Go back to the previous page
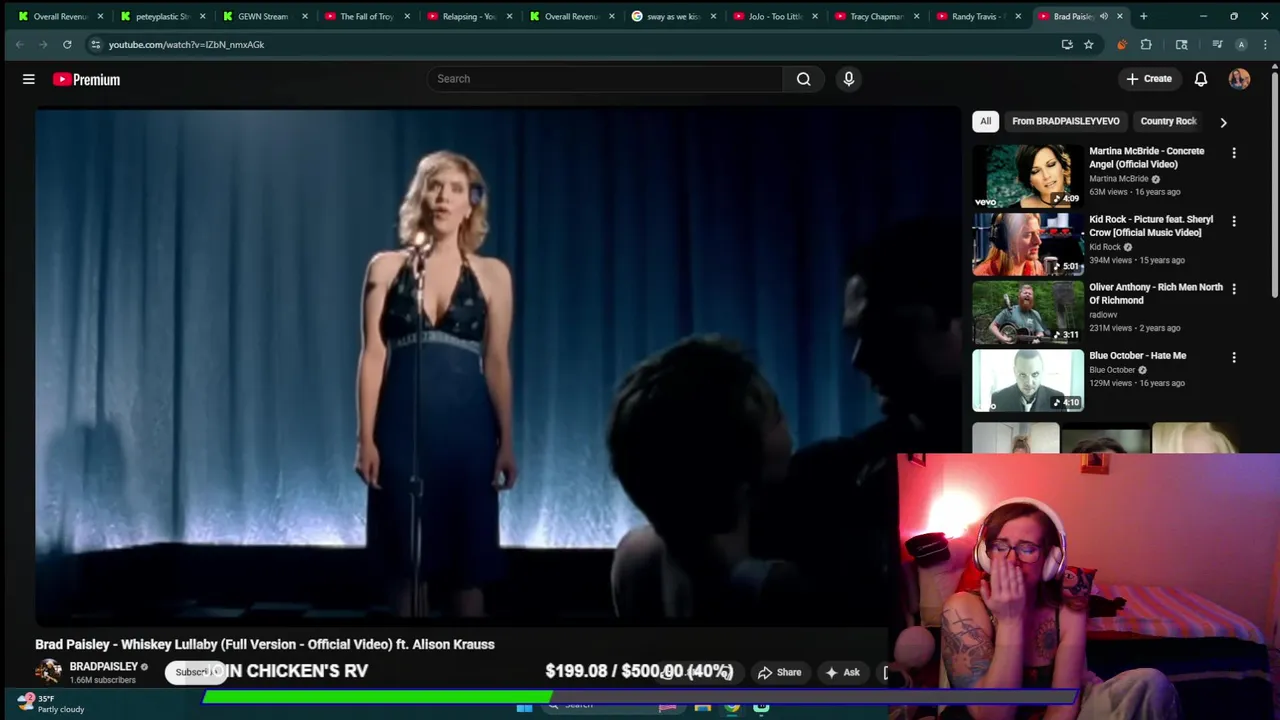Screen dimensions: 1280x720 click(x=19, y=44)
